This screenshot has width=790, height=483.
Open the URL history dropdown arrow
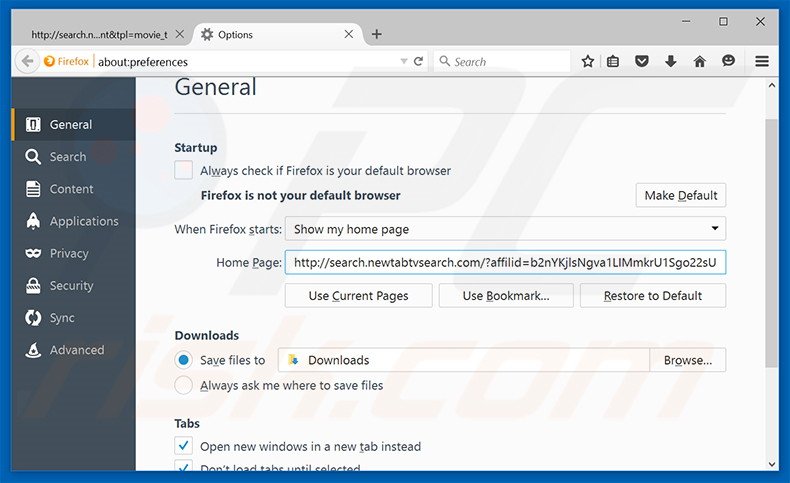(x=404, y=61)
